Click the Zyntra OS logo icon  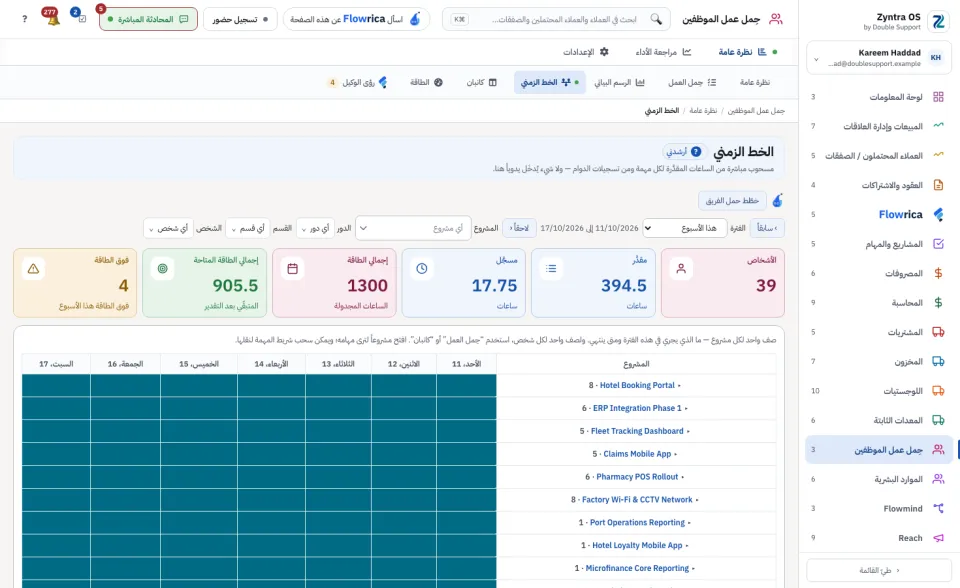pos(937,21)
